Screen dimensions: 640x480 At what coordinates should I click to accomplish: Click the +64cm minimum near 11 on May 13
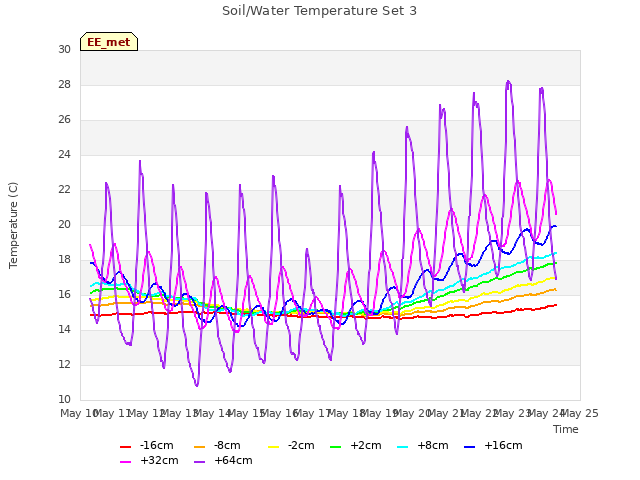pos(197,385)
